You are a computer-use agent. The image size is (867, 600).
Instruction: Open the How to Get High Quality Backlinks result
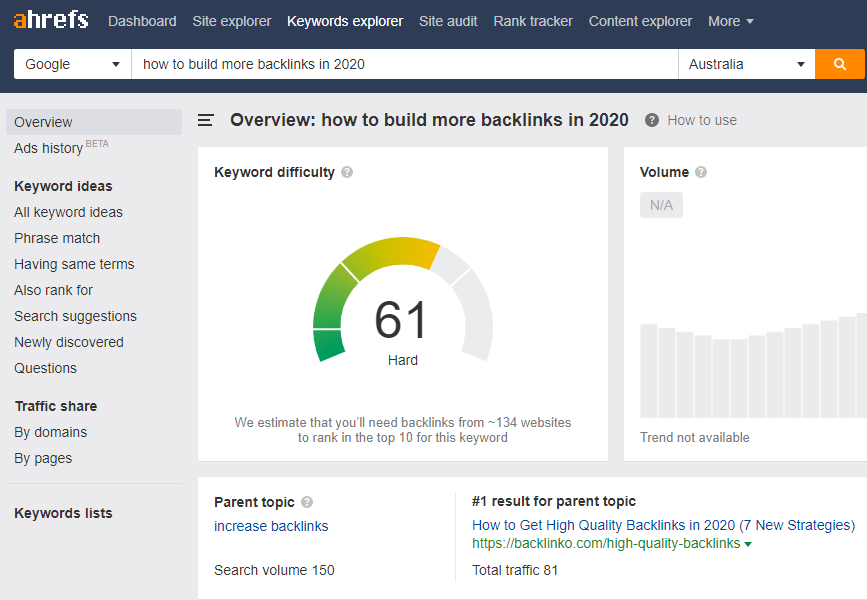click(x=664, y=525)
